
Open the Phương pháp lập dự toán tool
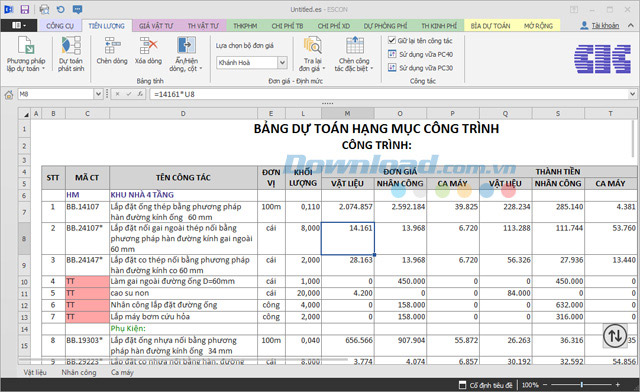click(x=26, y=53)
